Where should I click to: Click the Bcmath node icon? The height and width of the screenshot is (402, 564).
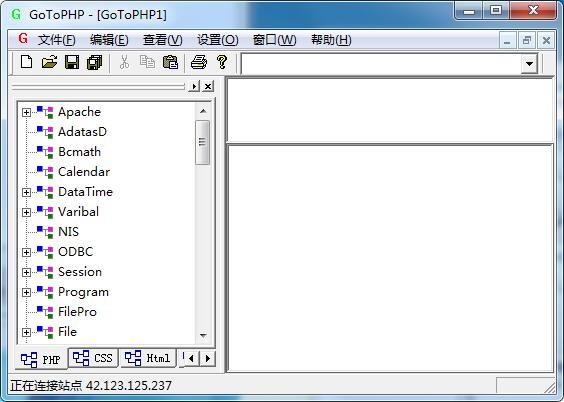(45, 152)
